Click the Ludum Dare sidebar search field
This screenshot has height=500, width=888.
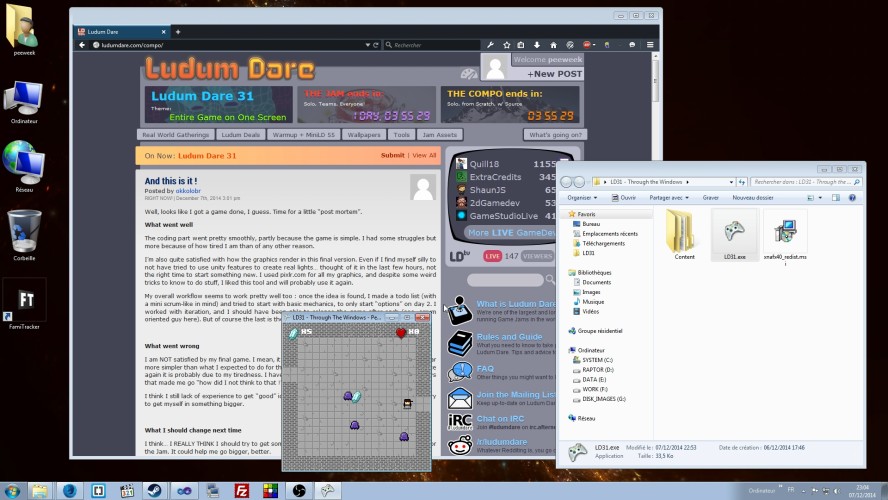click(x=505, y=280)
